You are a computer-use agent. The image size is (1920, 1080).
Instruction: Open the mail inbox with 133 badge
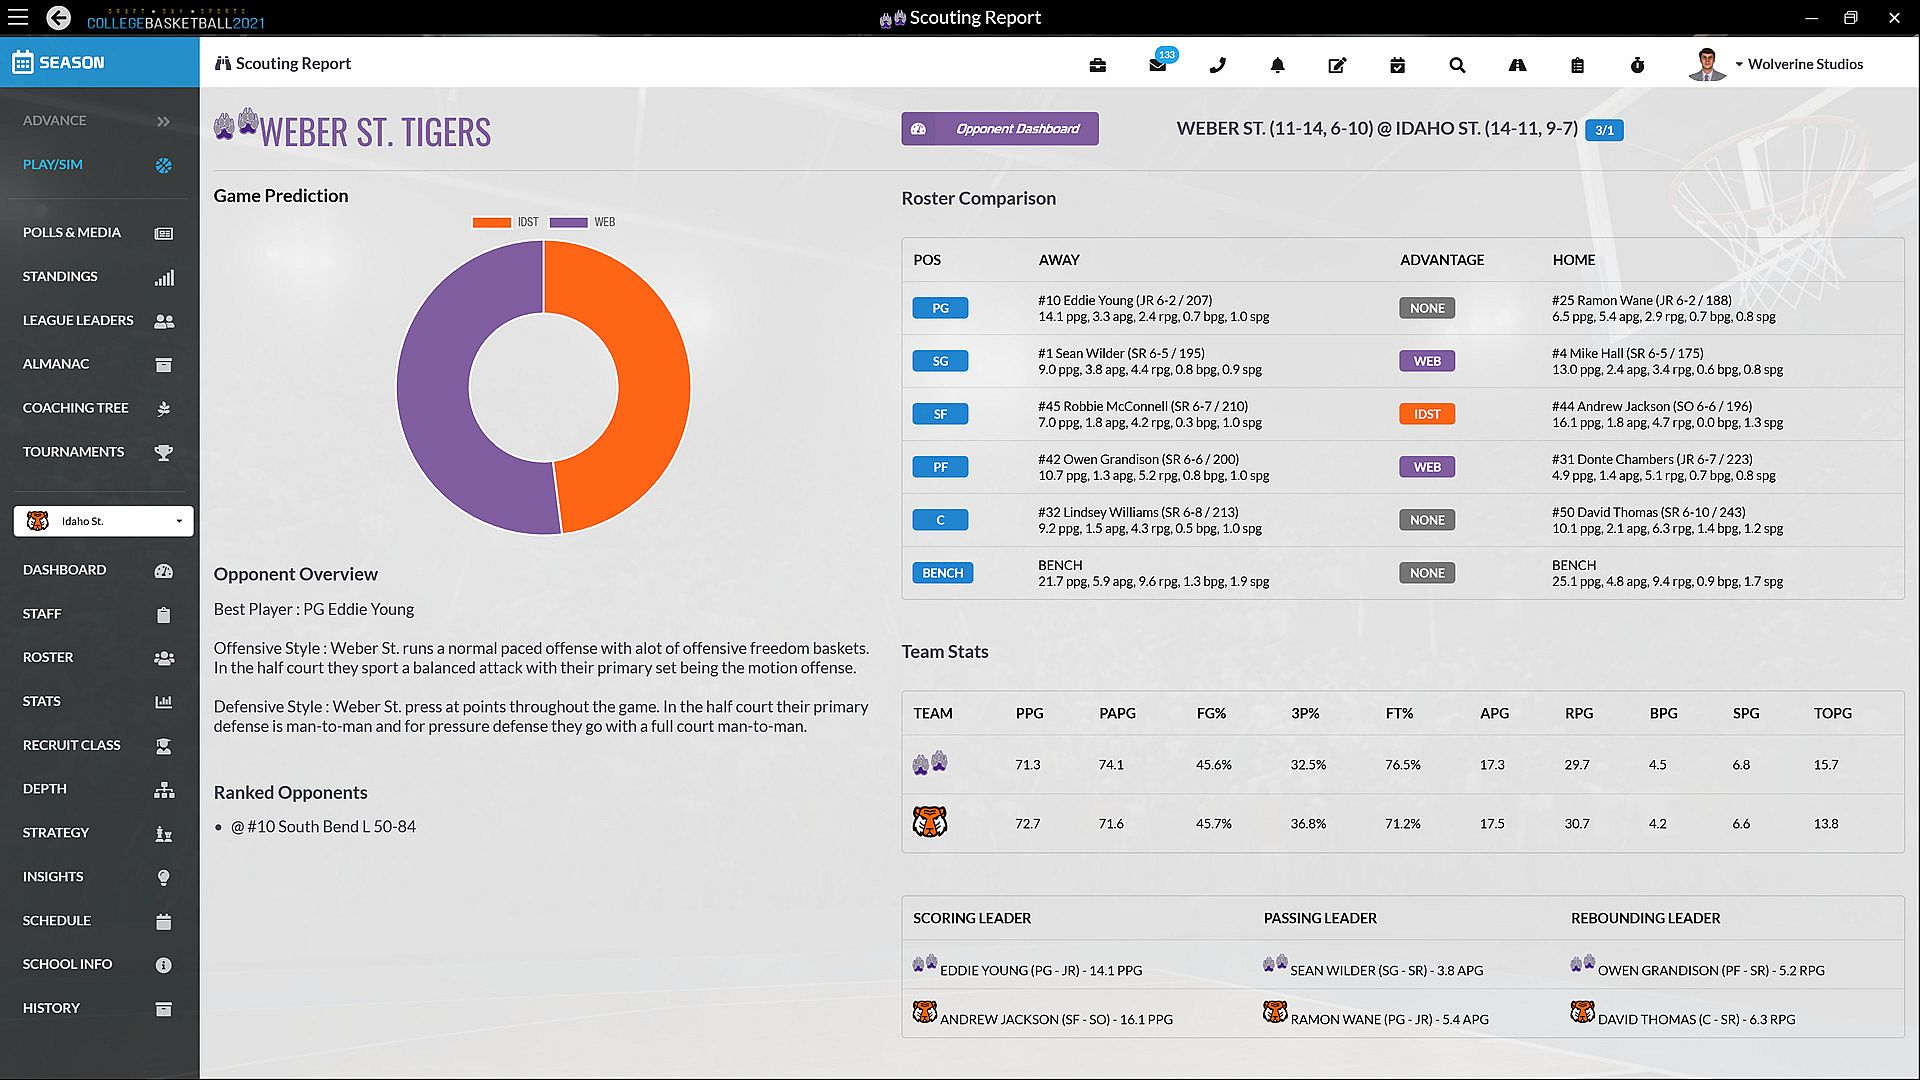1158,65
